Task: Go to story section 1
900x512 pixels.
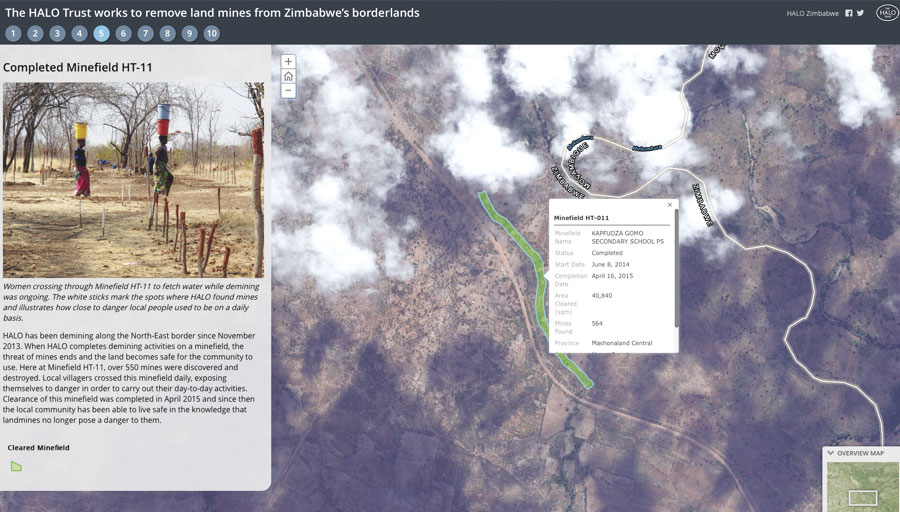Action: click(x=13, y=33)
